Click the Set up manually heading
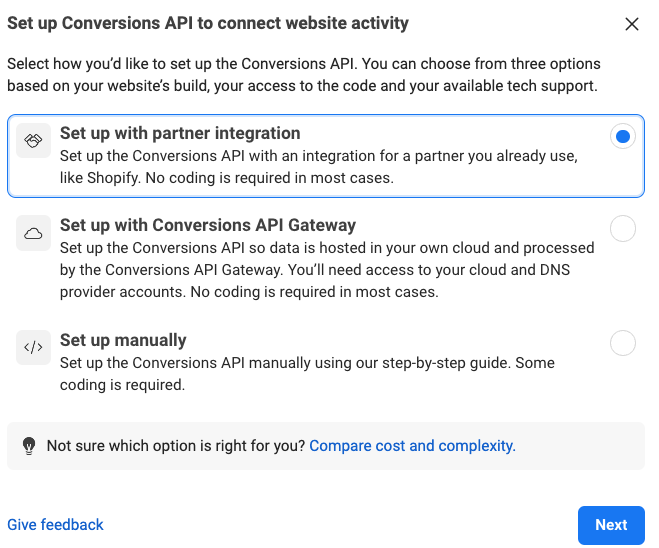 pos(123,340)
